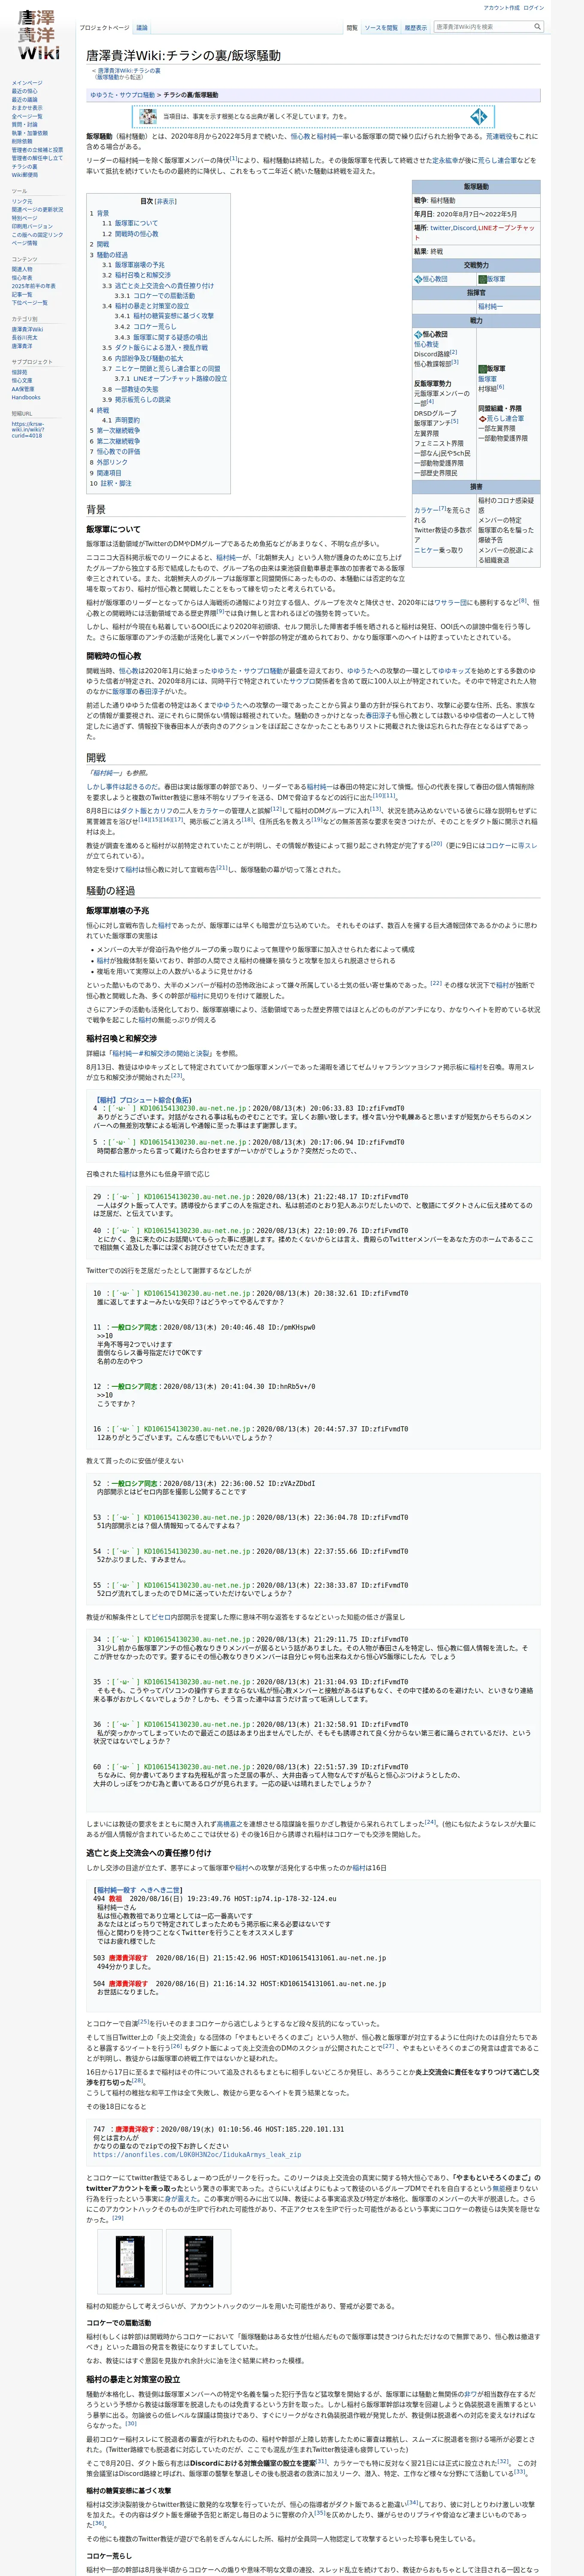This screenshot has width=584, height=2576.
Task: Open 特別ページ in tools
Action: click(24, 218)
